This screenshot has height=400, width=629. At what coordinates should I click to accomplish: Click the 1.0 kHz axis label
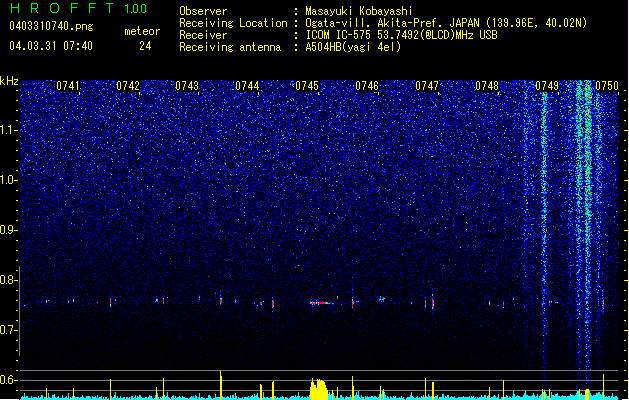[9, 180]
